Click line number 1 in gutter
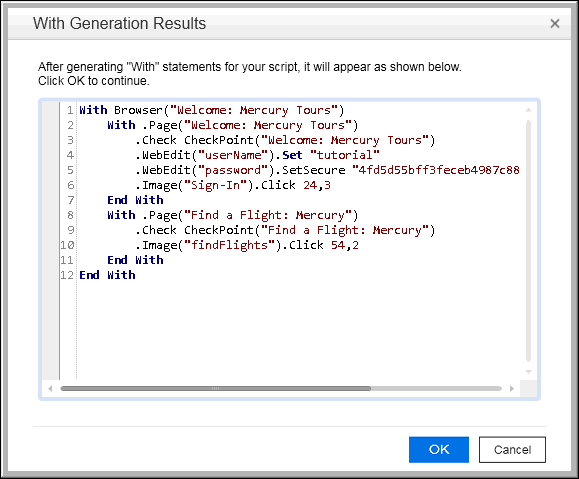The height and width of the screenshot is (479, 579). [70, 110]
